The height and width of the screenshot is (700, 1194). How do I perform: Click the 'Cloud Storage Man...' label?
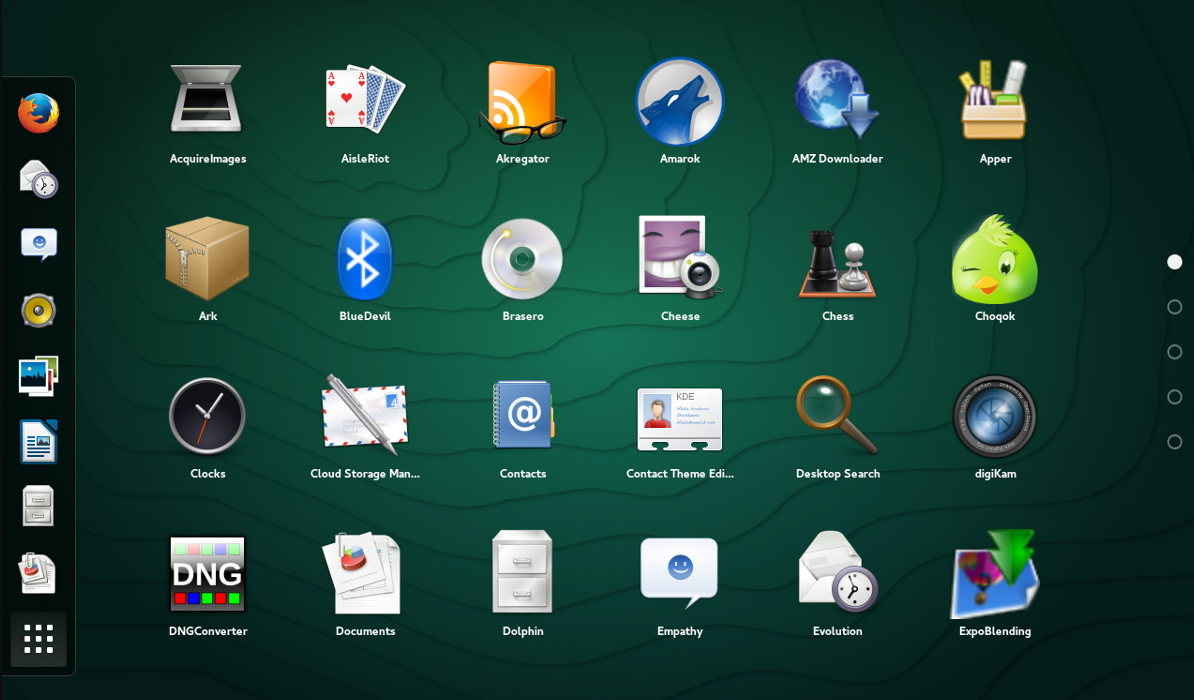pyautogui.click(x=365, y=474)
